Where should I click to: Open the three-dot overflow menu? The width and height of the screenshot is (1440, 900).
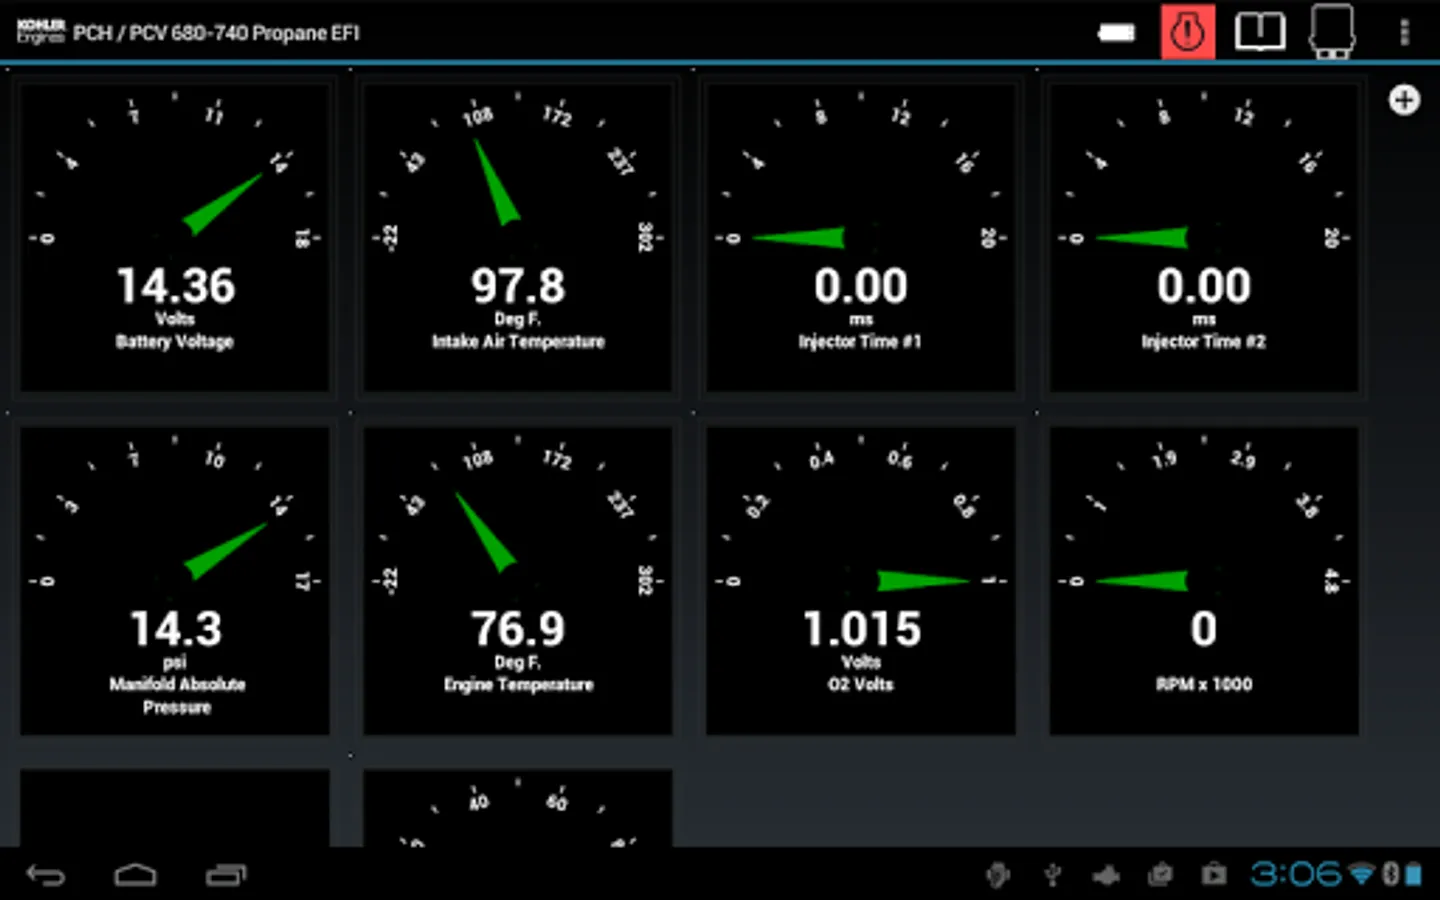click(x=1404, y=32)
